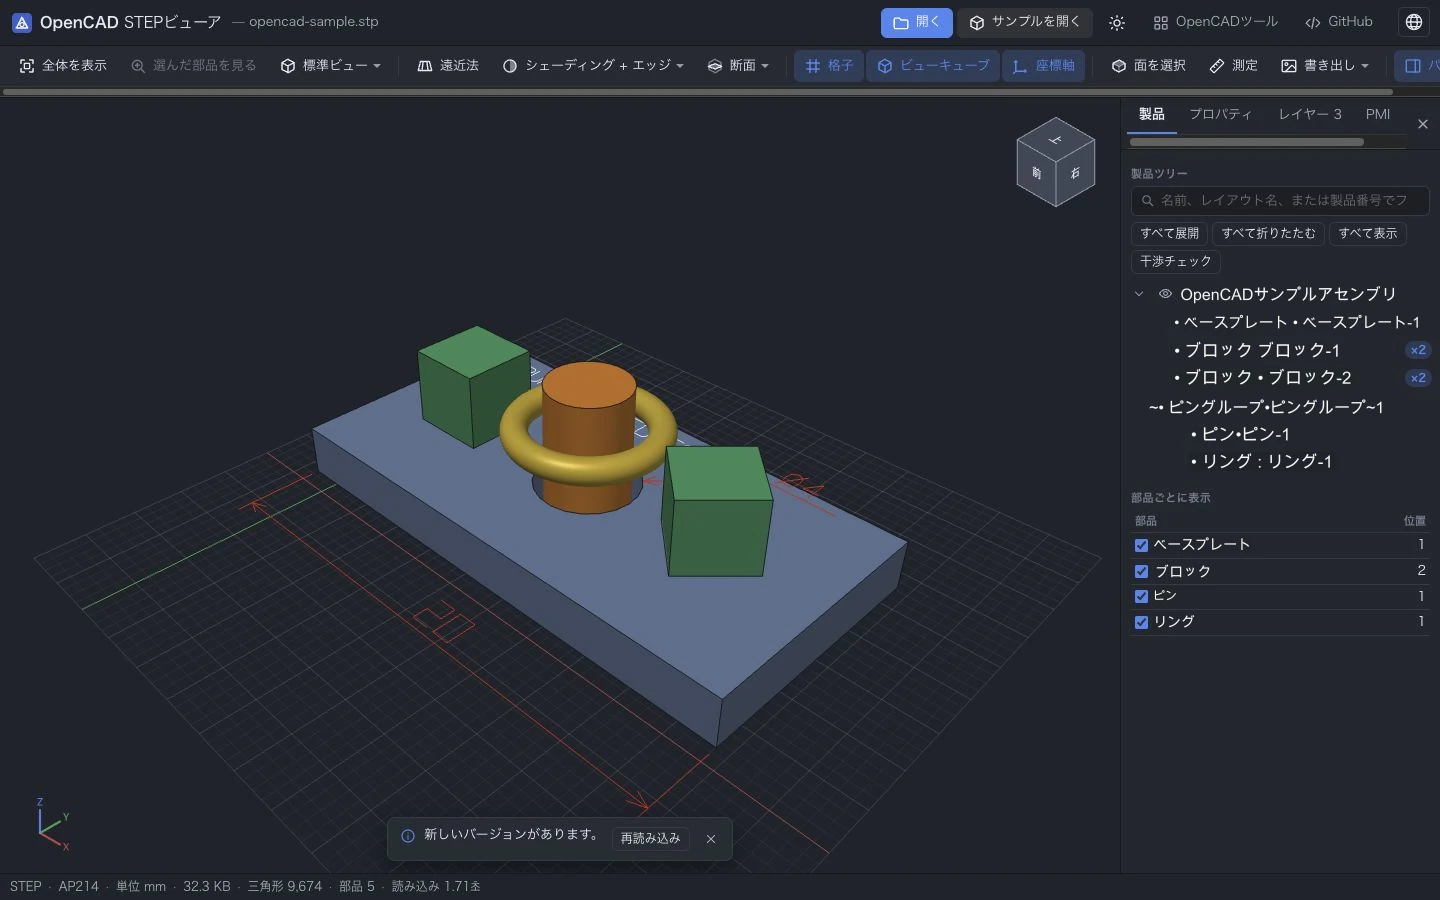Focus the 製品ツリー search field
Viewport: 1440px width, 900px height.
[x=1280, y=200]
